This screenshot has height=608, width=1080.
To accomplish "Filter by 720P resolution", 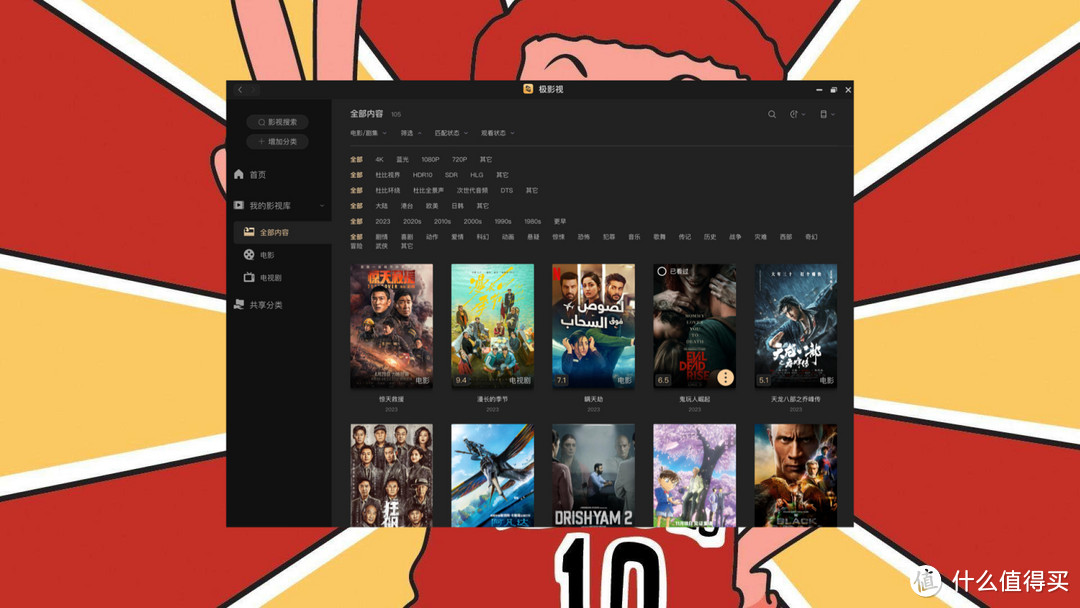I will [x=459, y=160].
